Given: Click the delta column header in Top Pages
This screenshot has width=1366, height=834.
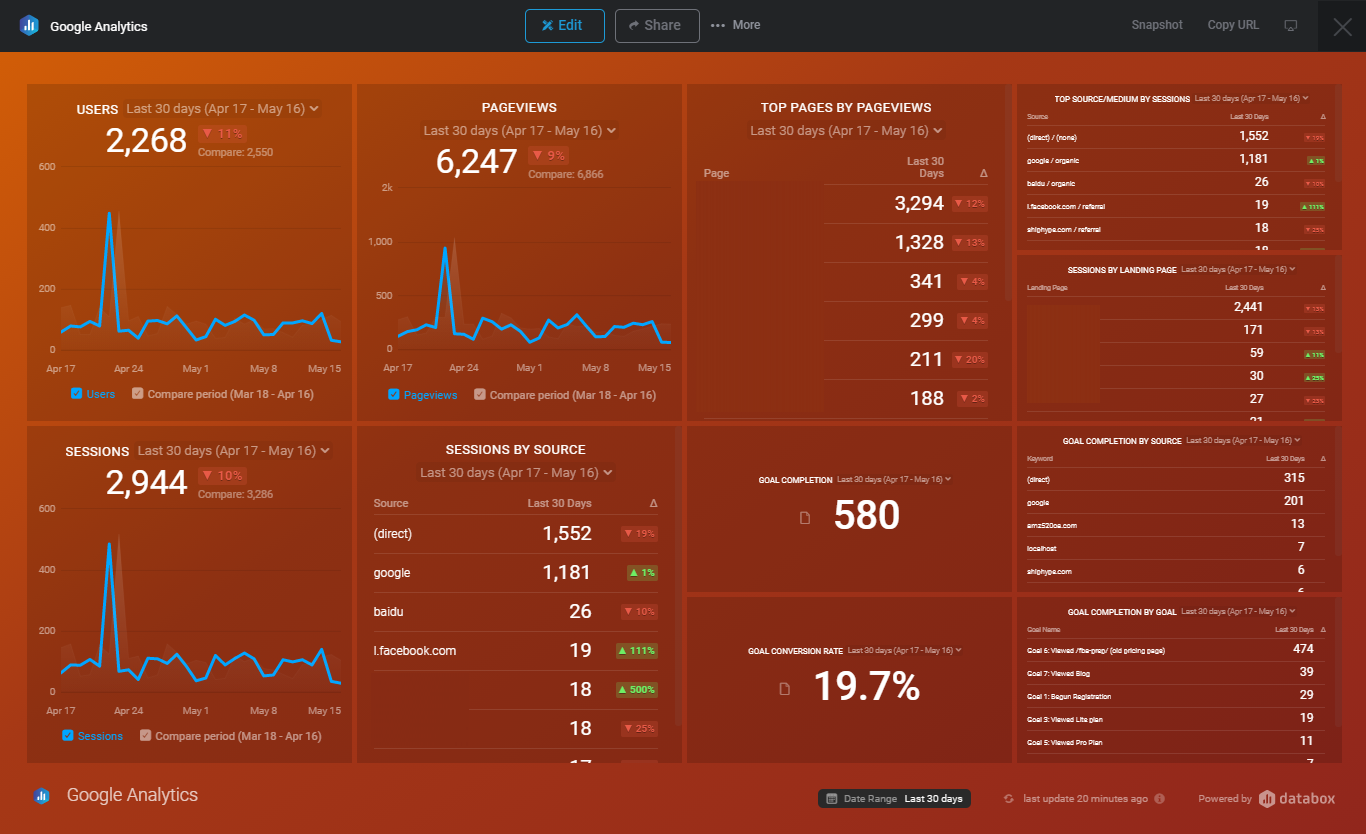Looking at the screenshot, I should tap(983, 173).
